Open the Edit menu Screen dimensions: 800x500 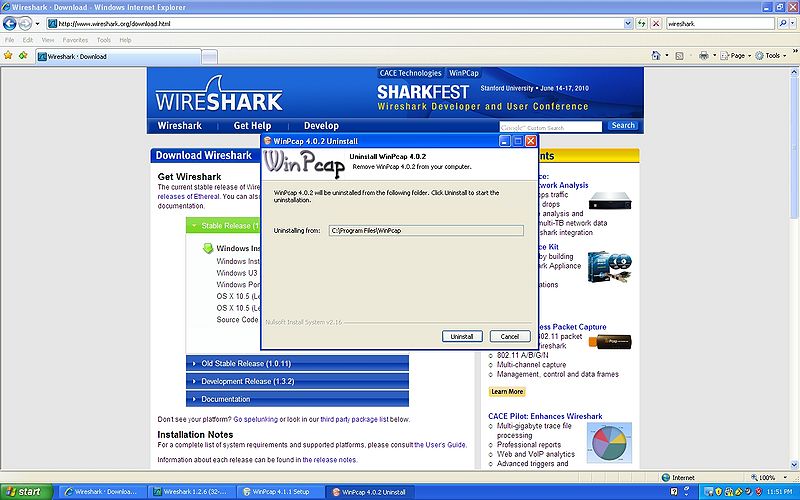click(x=28, y=40)
